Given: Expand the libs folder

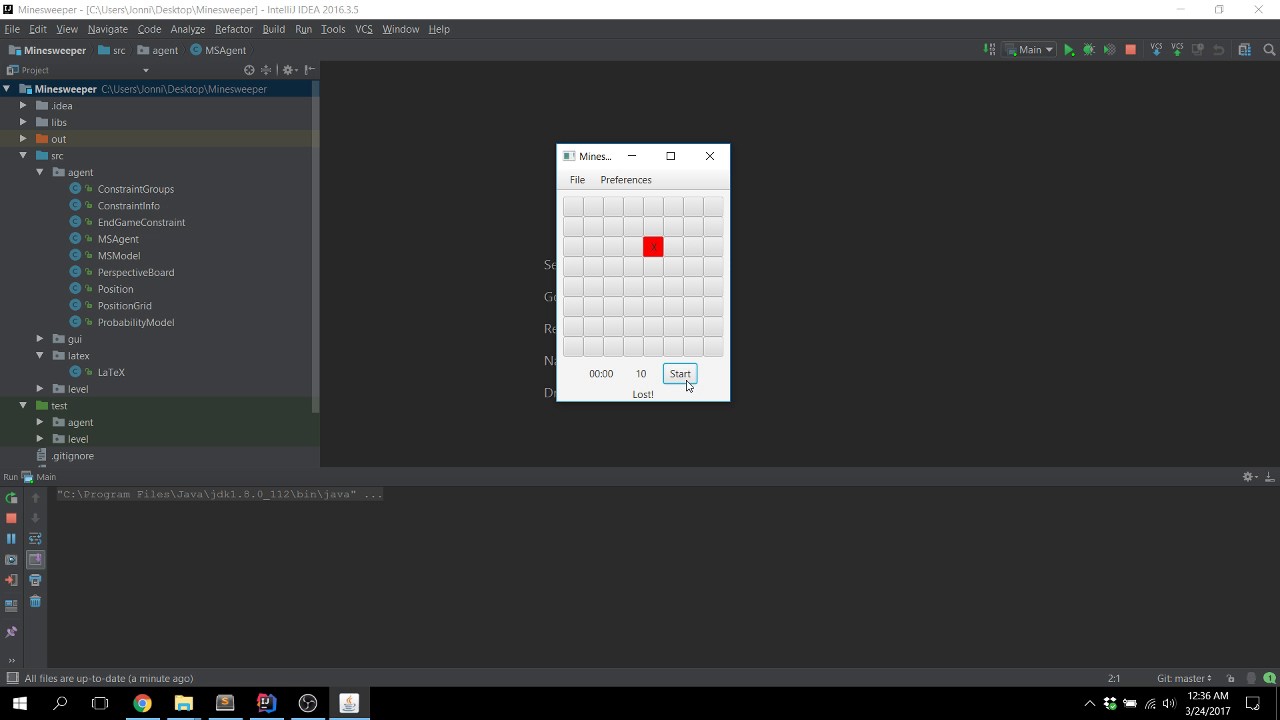Looking at the screenshot, I should [23, 122].
